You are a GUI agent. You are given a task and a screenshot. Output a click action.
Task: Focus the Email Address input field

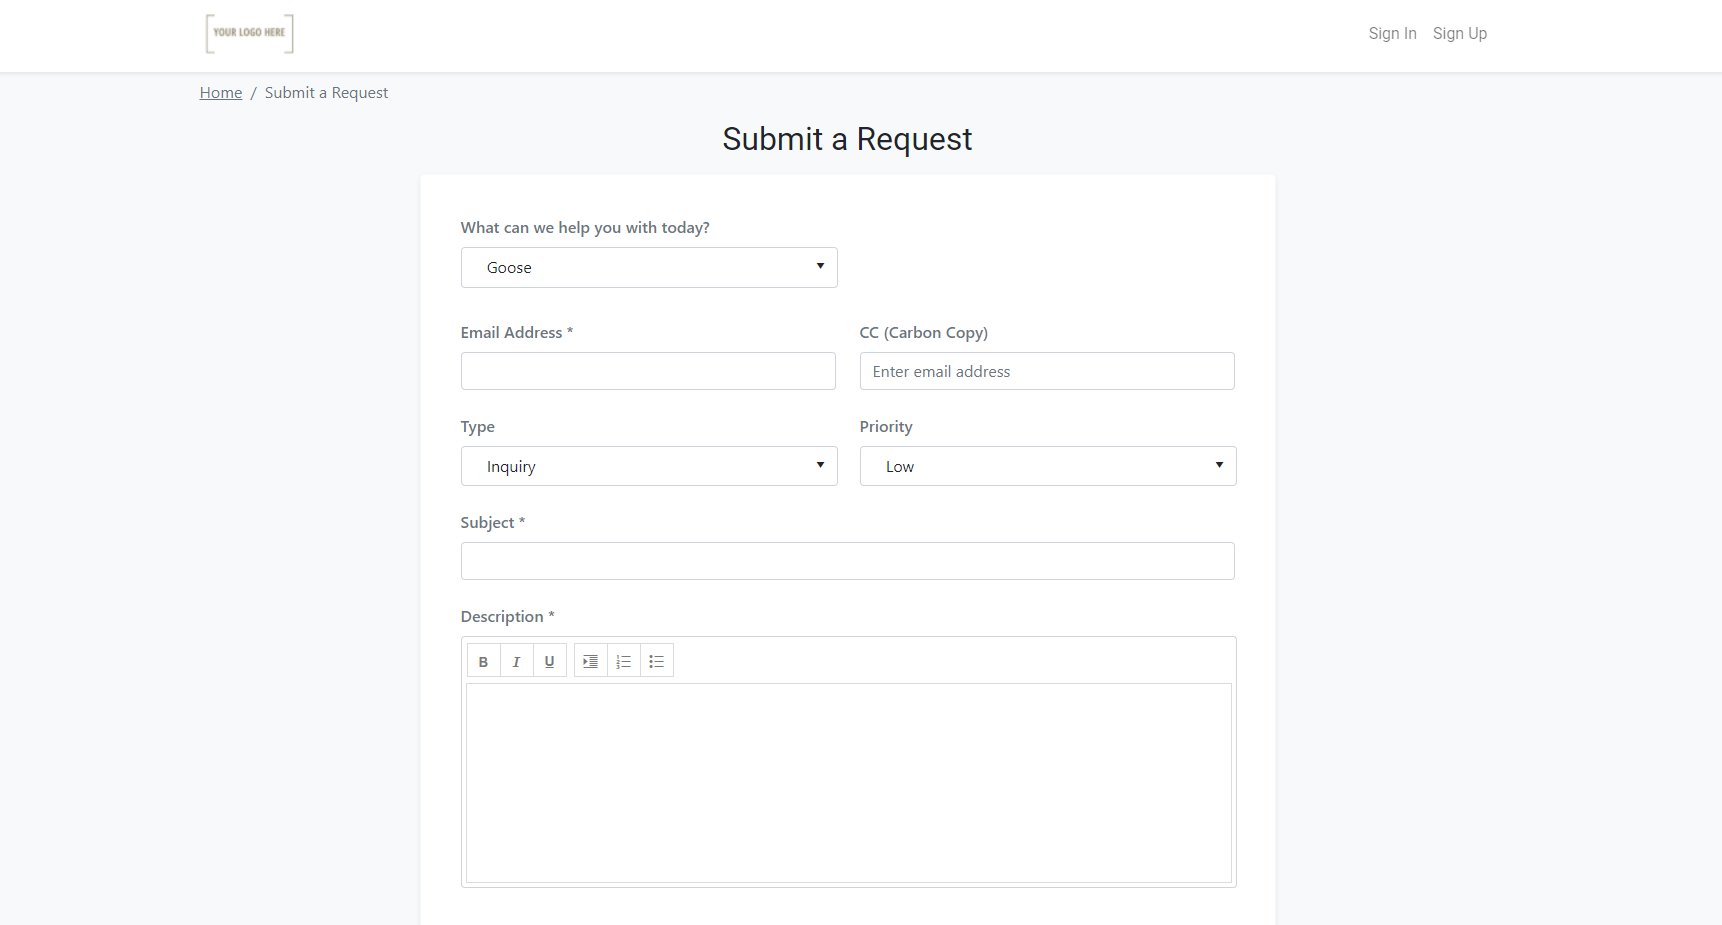coord(648,371)
